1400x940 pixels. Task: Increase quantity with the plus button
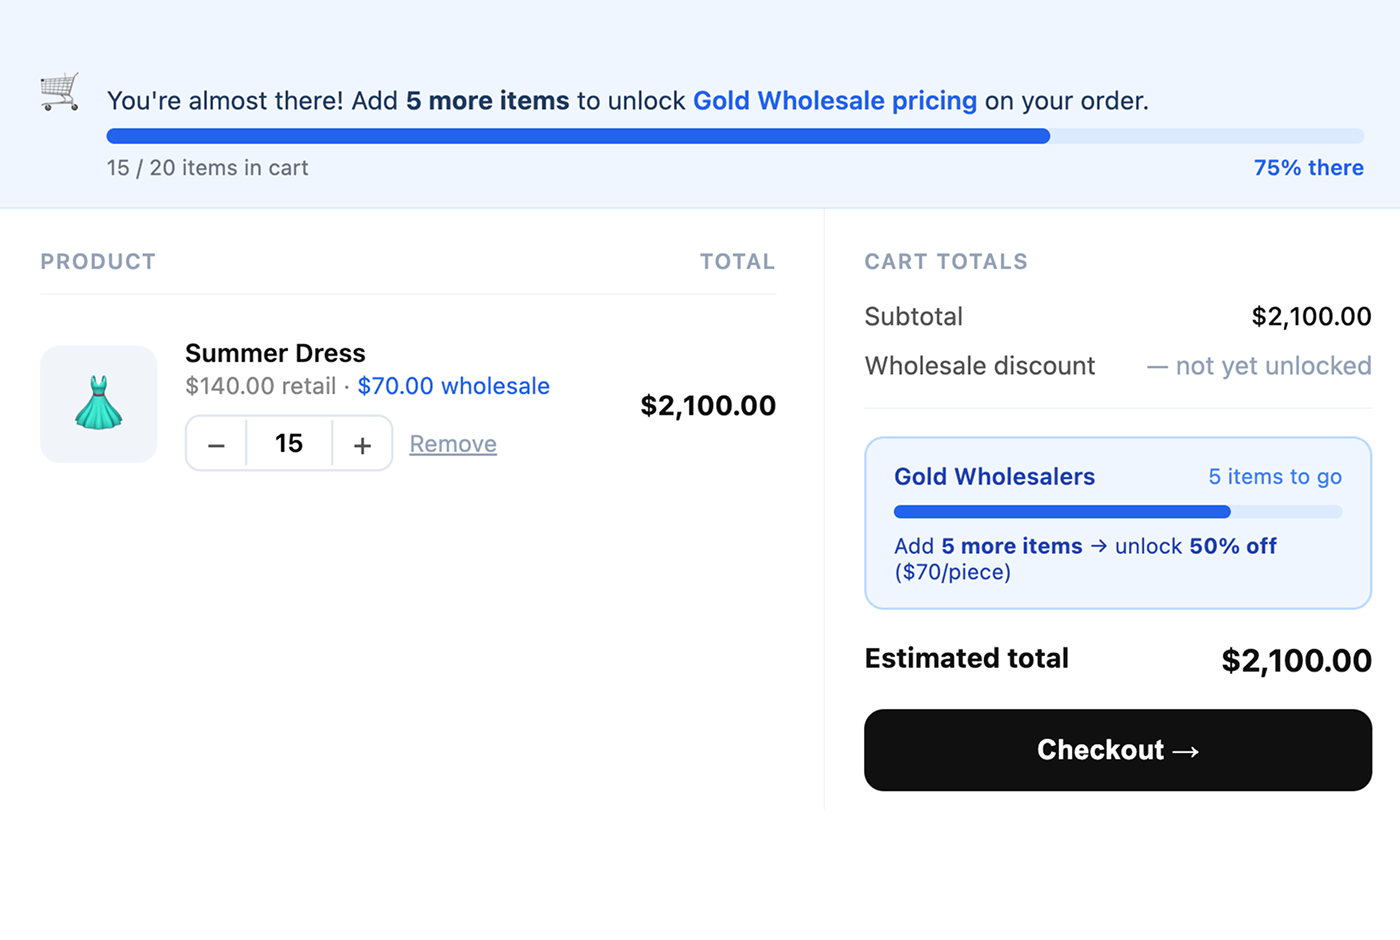(x=361, y=443)
